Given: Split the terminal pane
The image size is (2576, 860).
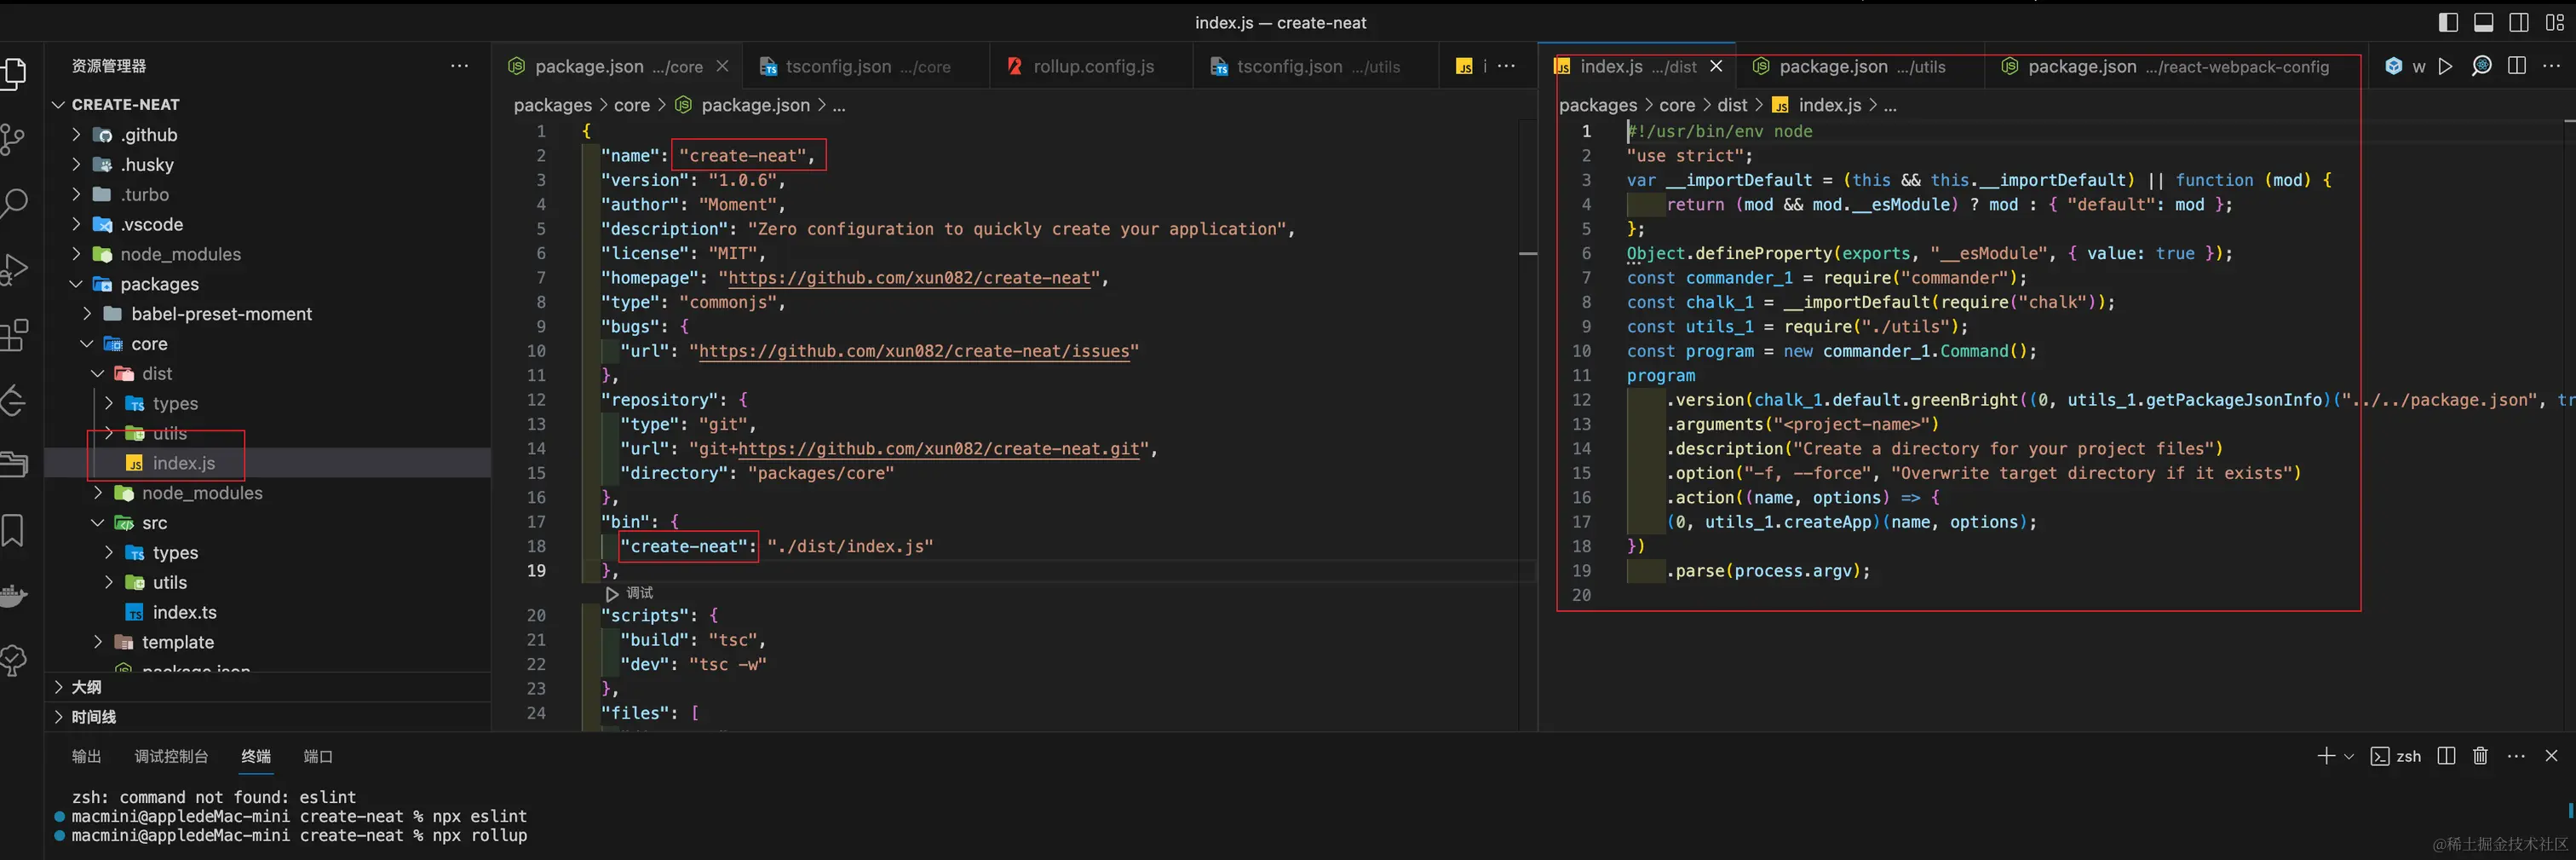Looking at the screenshot, I should tap(2446, 756).
